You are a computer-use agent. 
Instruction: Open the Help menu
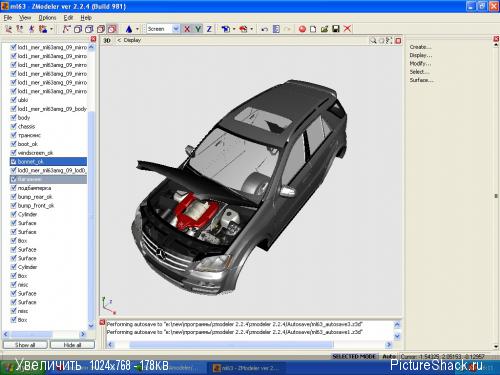(86, 18)
